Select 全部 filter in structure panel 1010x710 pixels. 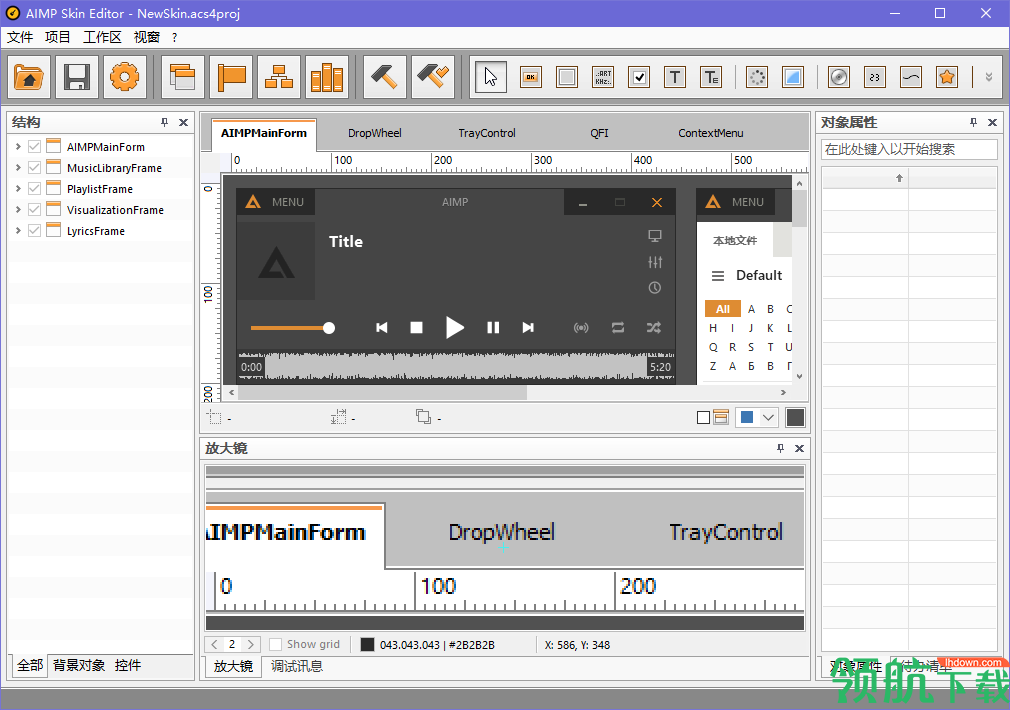point(30,666)
